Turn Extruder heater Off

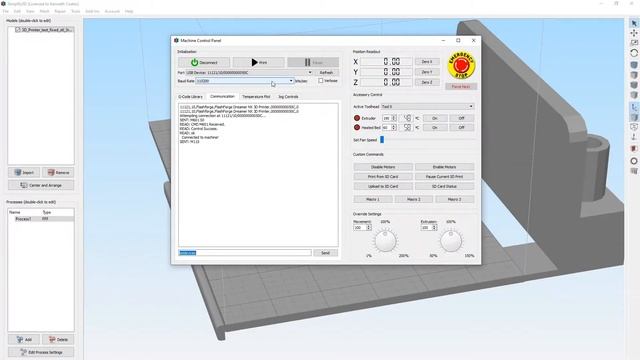click(x=461, y=118)
